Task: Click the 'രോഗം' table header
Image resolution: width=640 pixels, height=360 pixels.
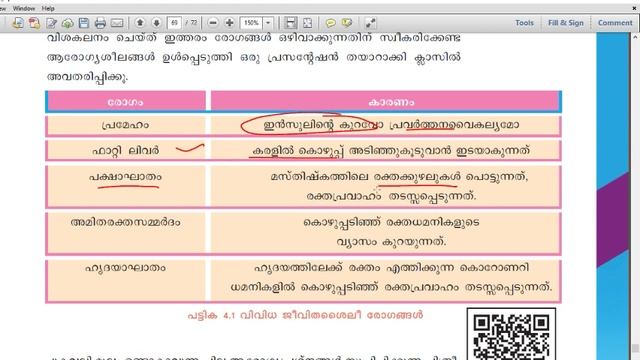Action: (x=126, y=102)
